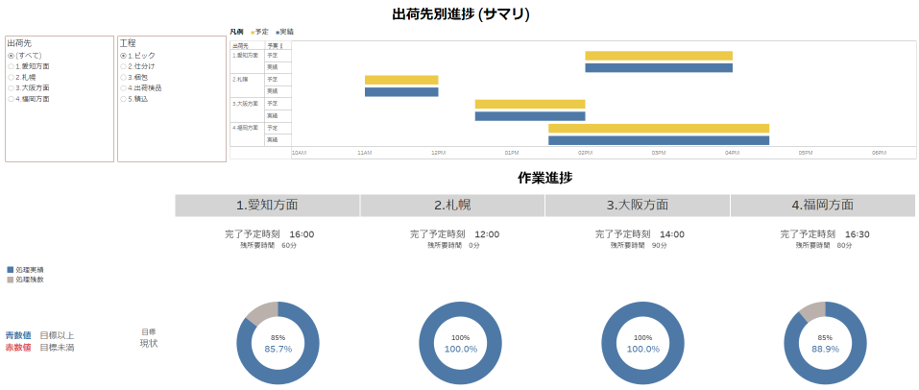
Task: Click the 04PM axis label
Action: coord(731,153)
